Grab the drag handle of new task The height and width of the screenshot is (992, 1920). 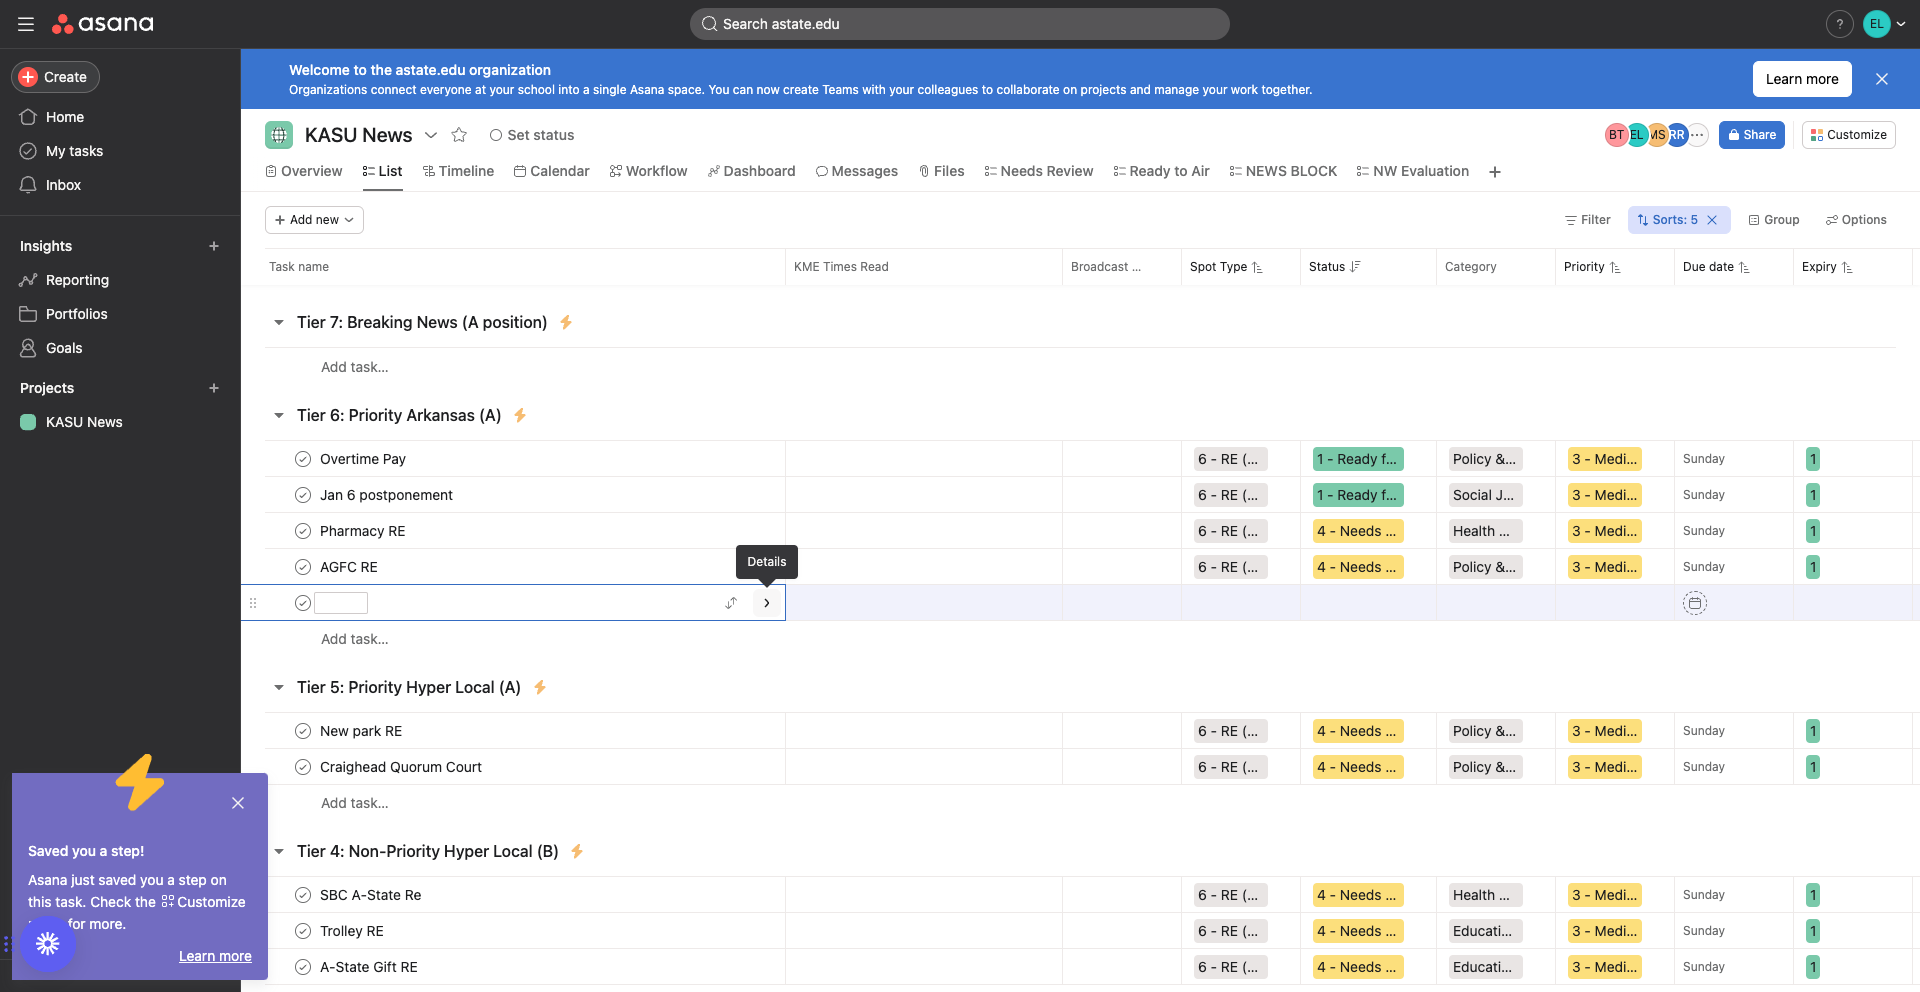click(253, 603)
